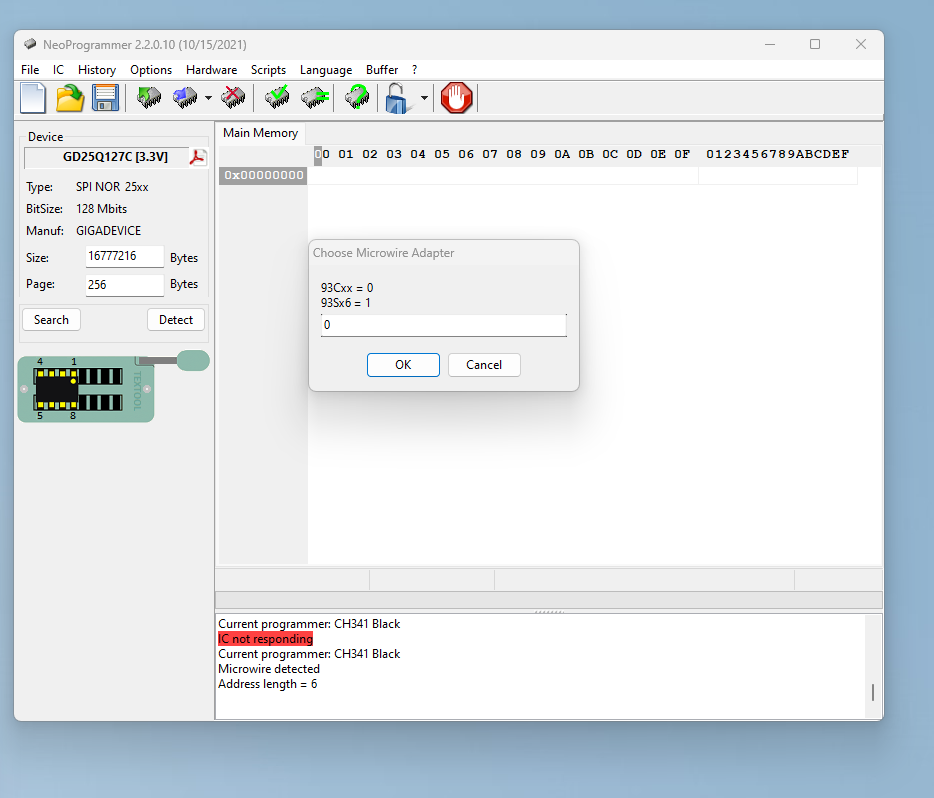This screenshot has width=934, height=798.
Task: Close the NeoProgrammer window
Action: (x=861, y=45)
